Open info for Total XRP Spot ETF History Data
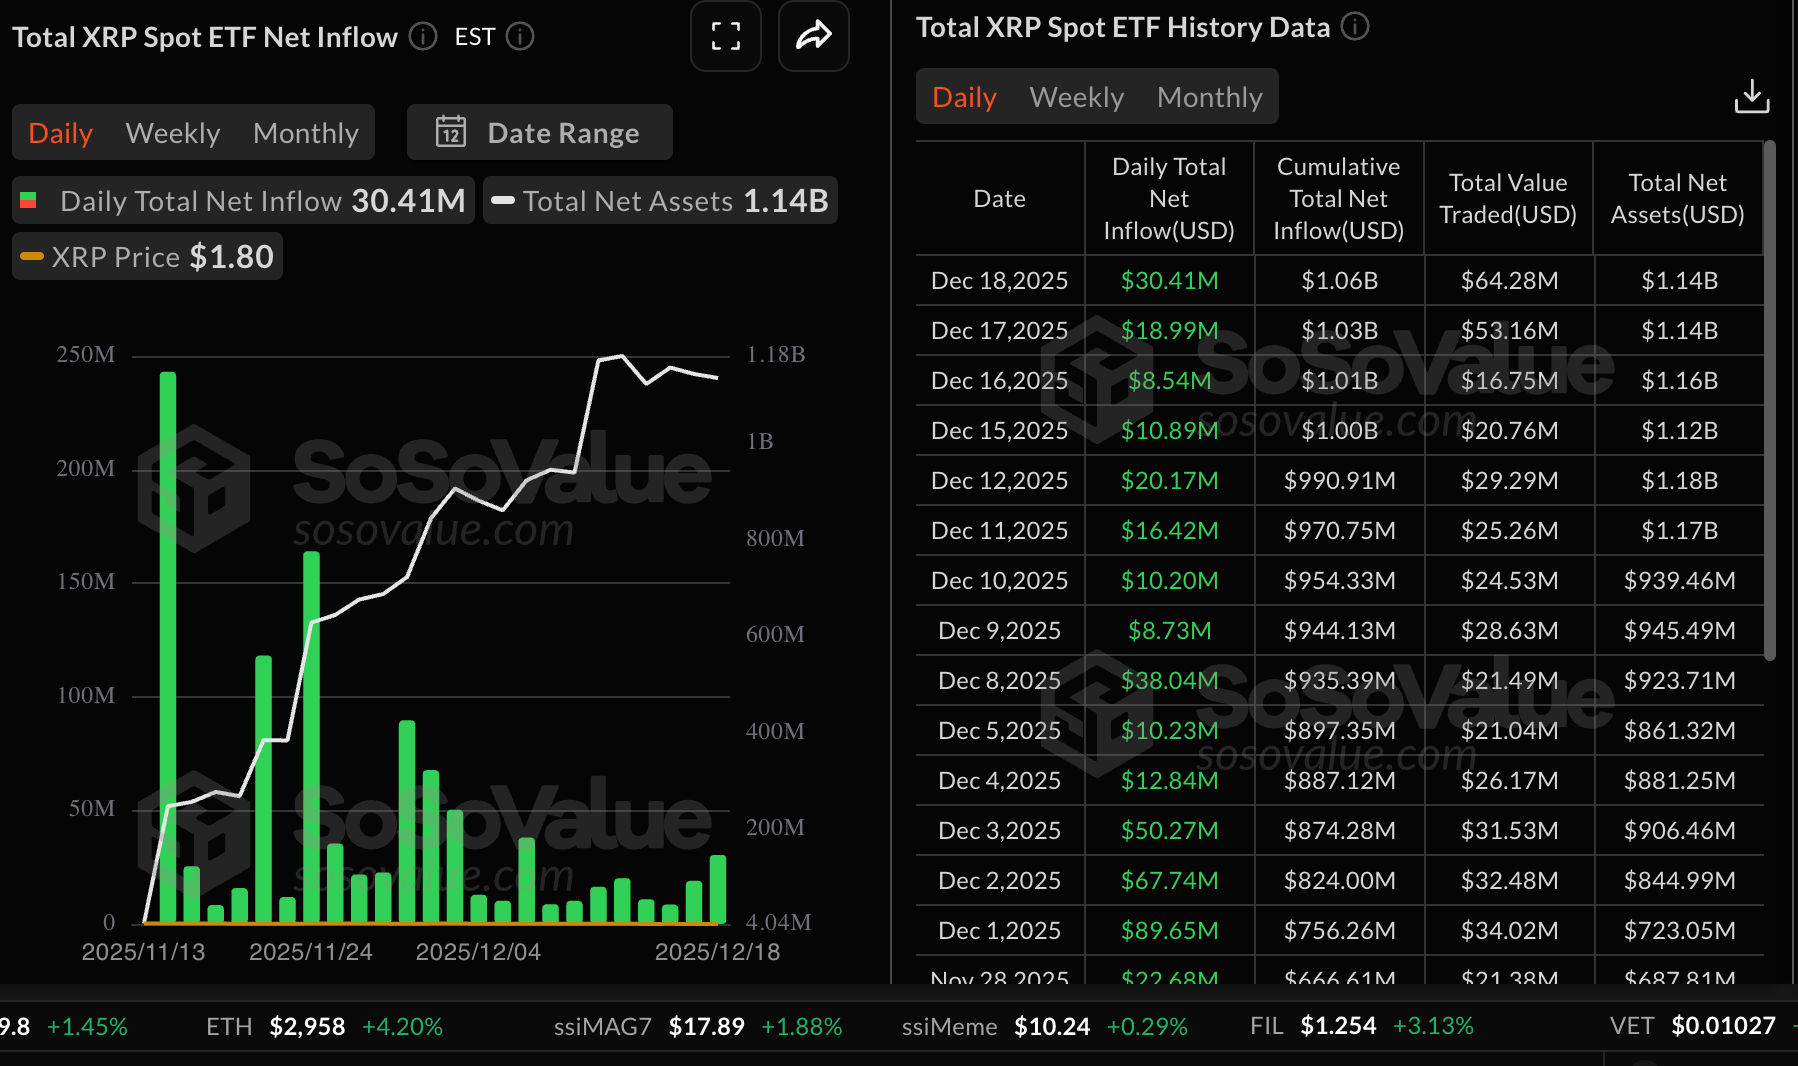 1355,27
